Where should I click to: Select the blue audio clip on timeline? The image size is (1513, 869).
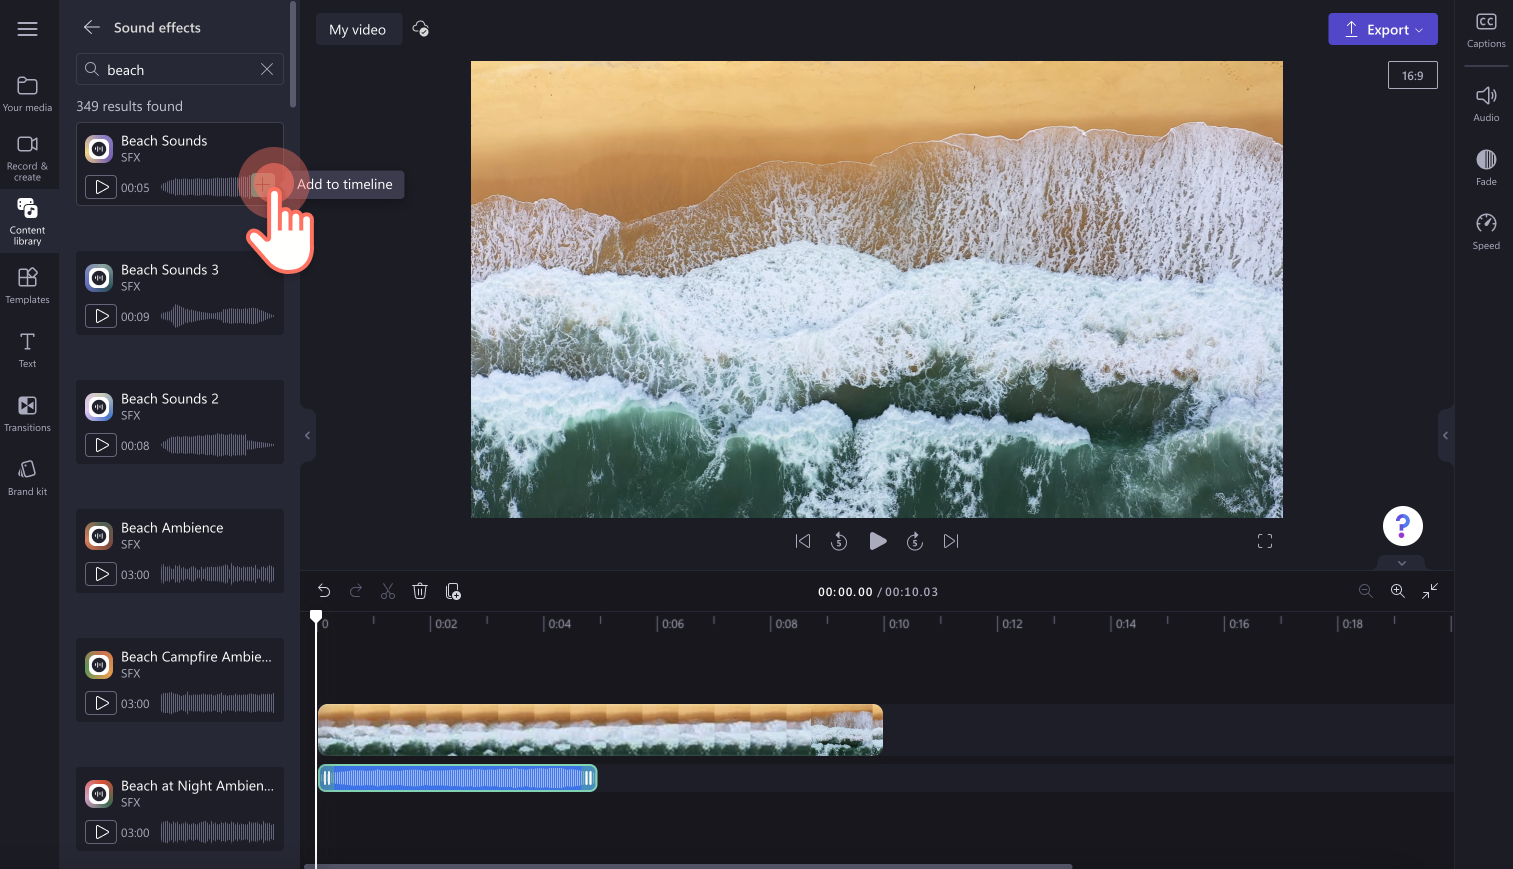pyautogui.click(x=457, y=778)
